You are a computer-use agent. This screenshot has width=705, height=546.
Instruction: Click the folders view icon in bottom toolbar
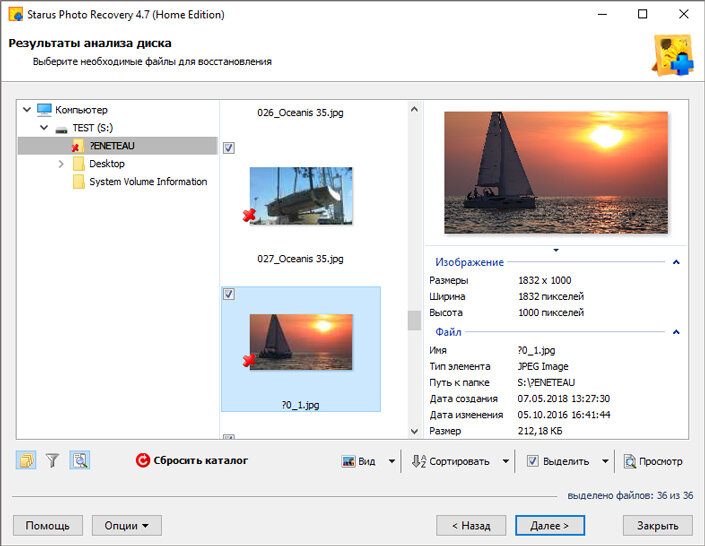[x=26, y=460]
